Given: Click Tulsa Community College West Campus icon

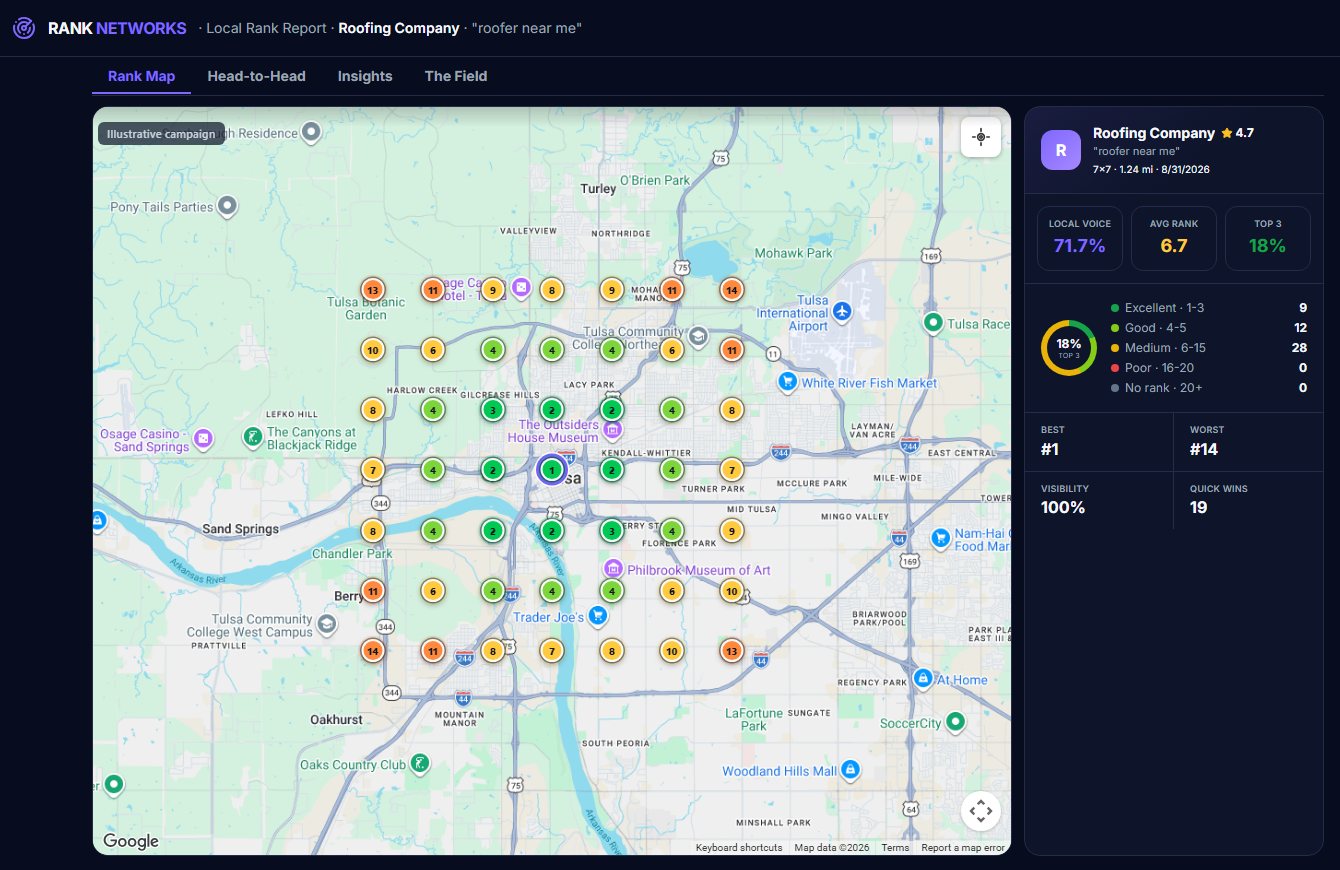Looking at the screenshot, I should click(327, 625).
